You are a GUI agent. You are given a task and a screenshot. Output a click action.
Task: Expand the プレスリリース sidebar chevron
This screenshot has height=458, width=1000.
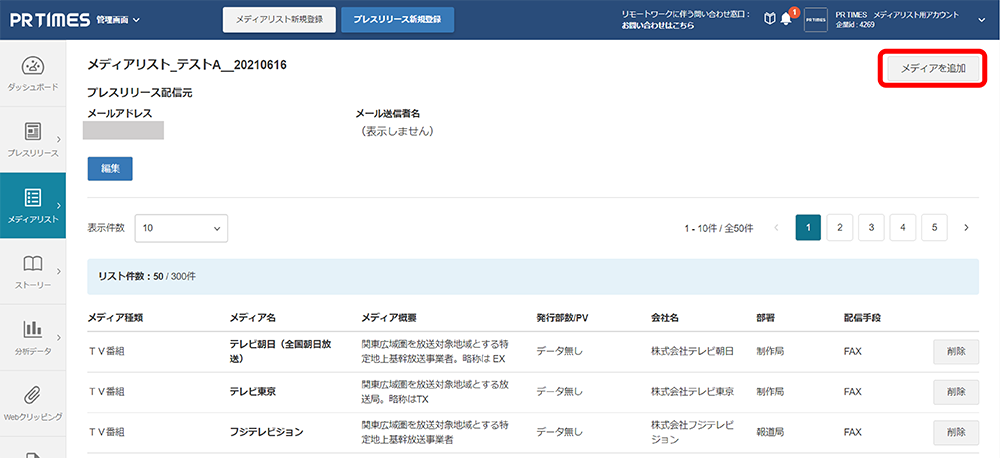click(x=59, y=139)
